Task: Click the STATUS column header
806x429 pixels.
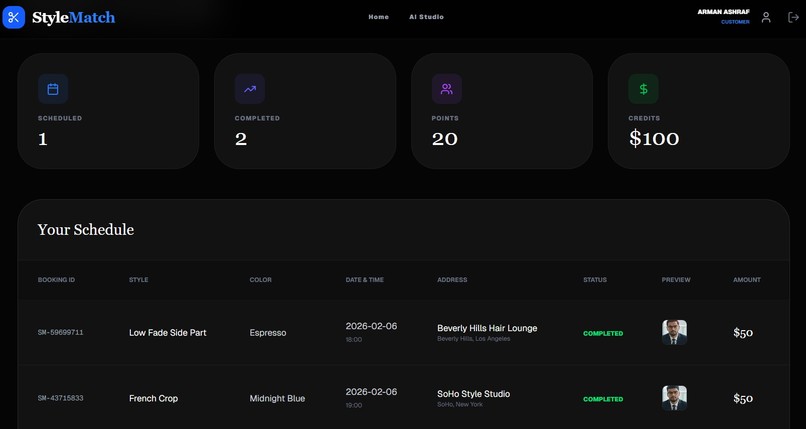Action: point(595,280)
